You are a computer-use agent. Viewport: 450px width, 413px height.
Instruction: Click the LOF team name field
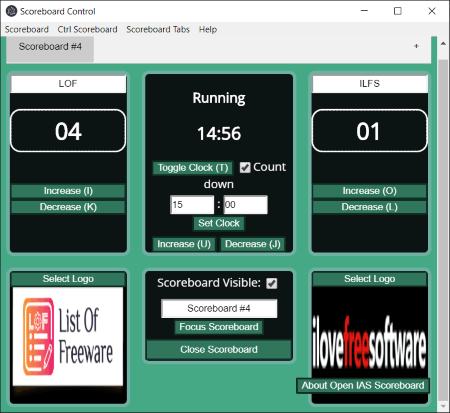click(68, 84)
